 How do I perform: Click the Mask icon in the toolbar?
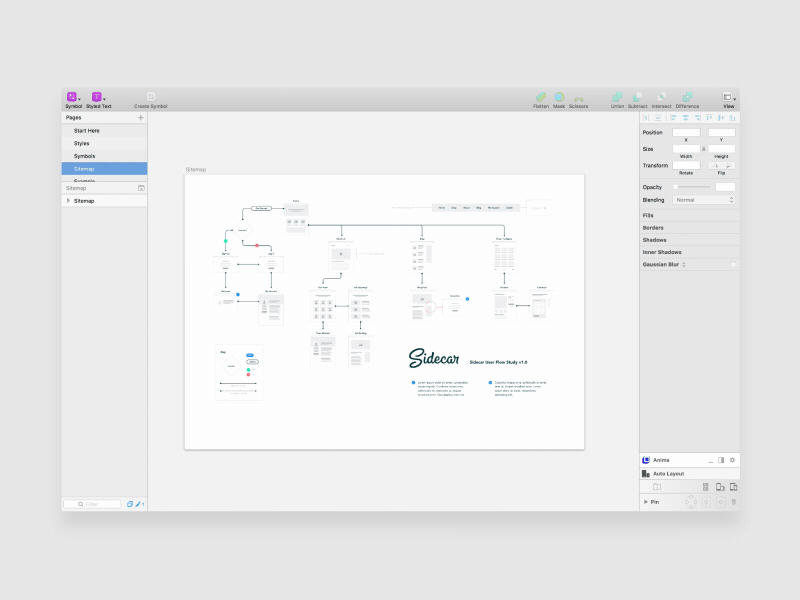(559, 95)
